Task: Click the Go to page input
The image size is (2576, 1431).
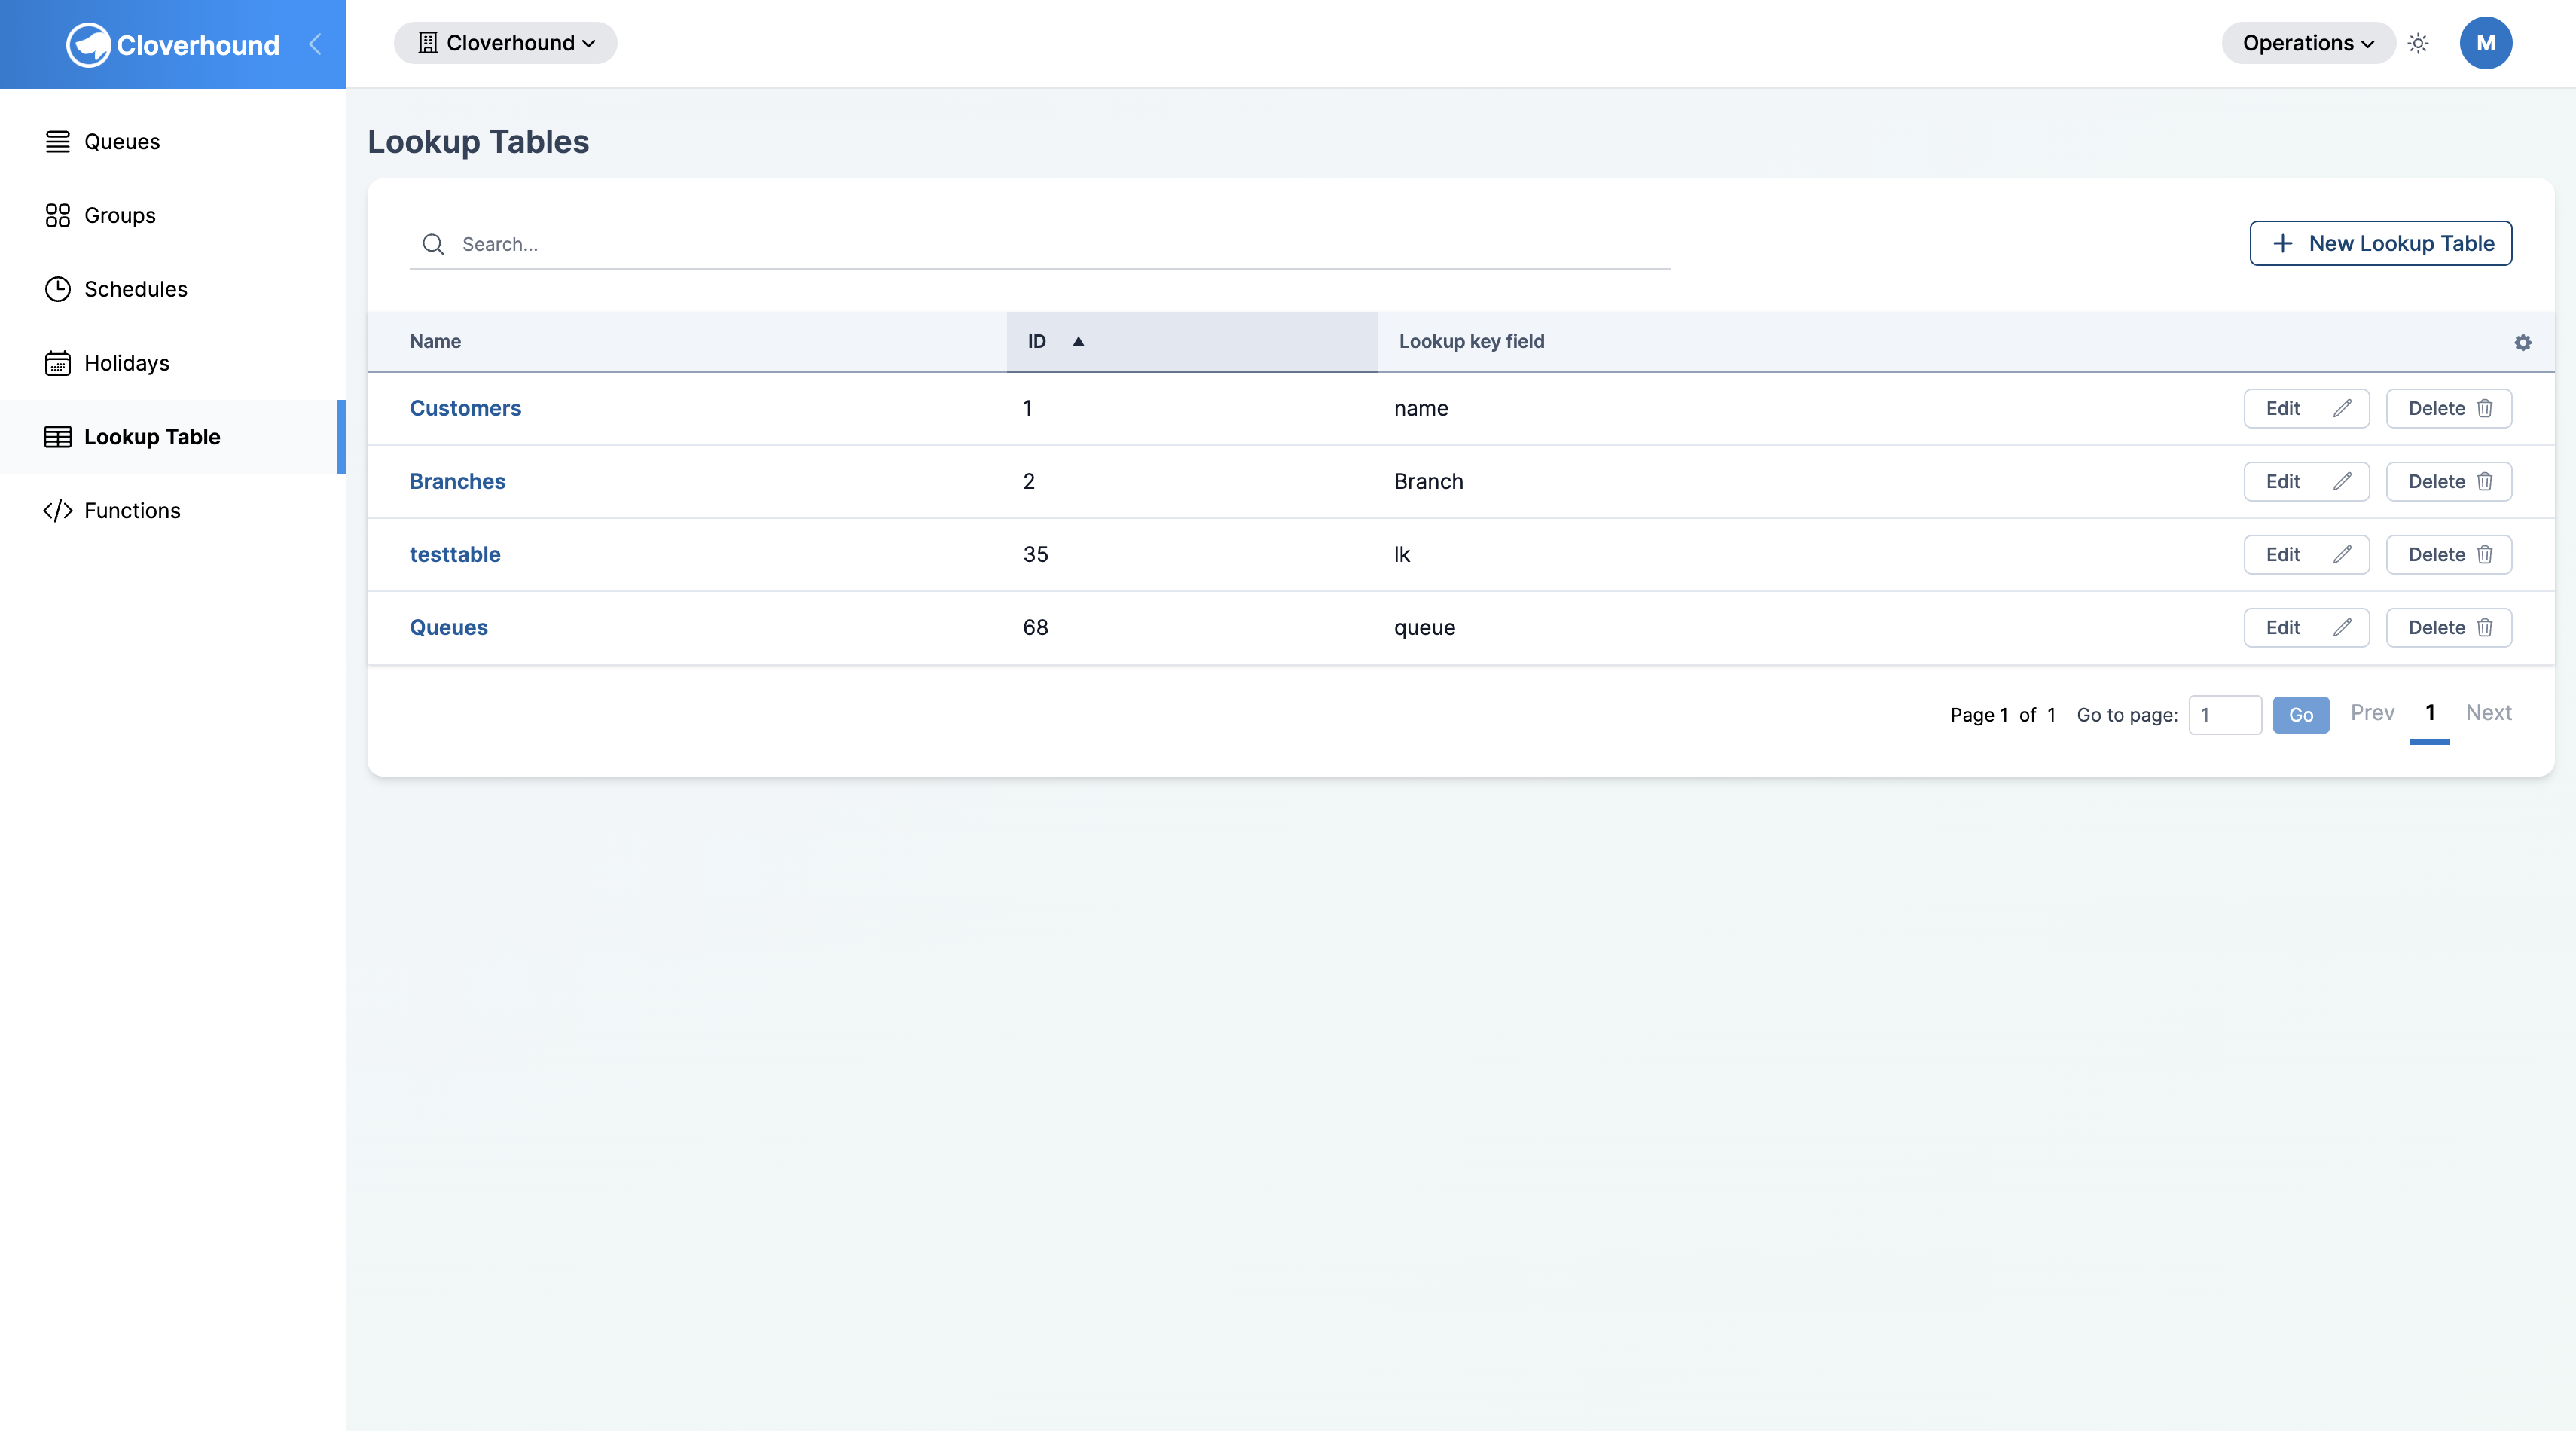Action: (2225, 715)
